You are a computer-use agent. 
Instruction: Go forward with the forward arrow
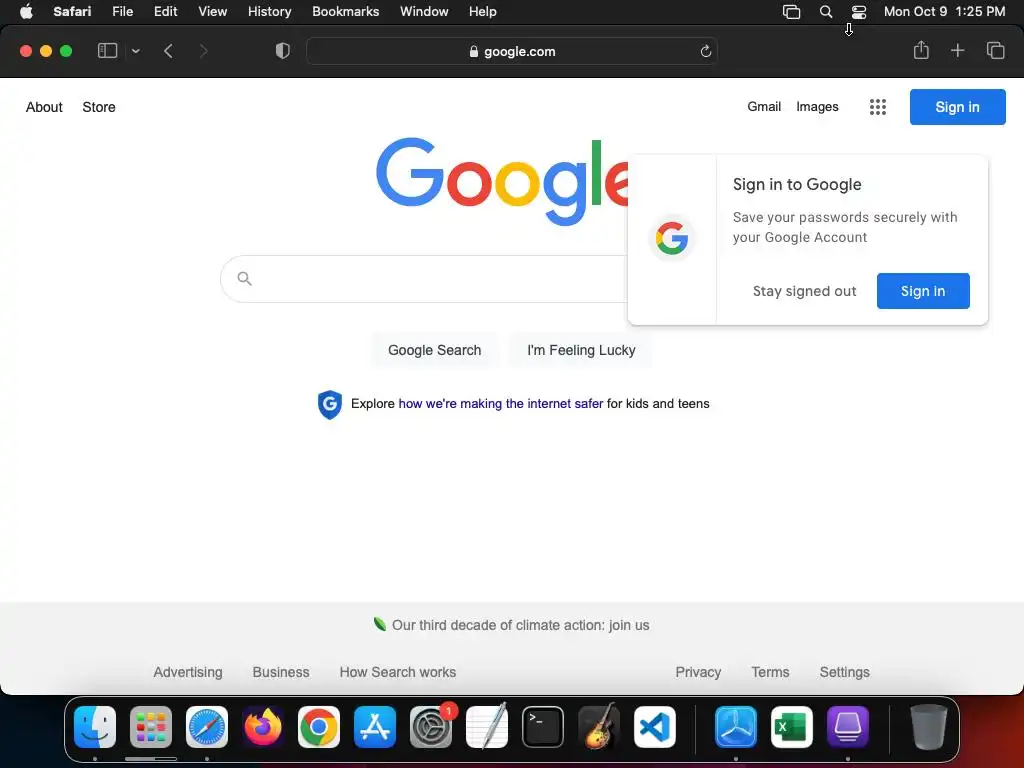[x=203, y=51]
